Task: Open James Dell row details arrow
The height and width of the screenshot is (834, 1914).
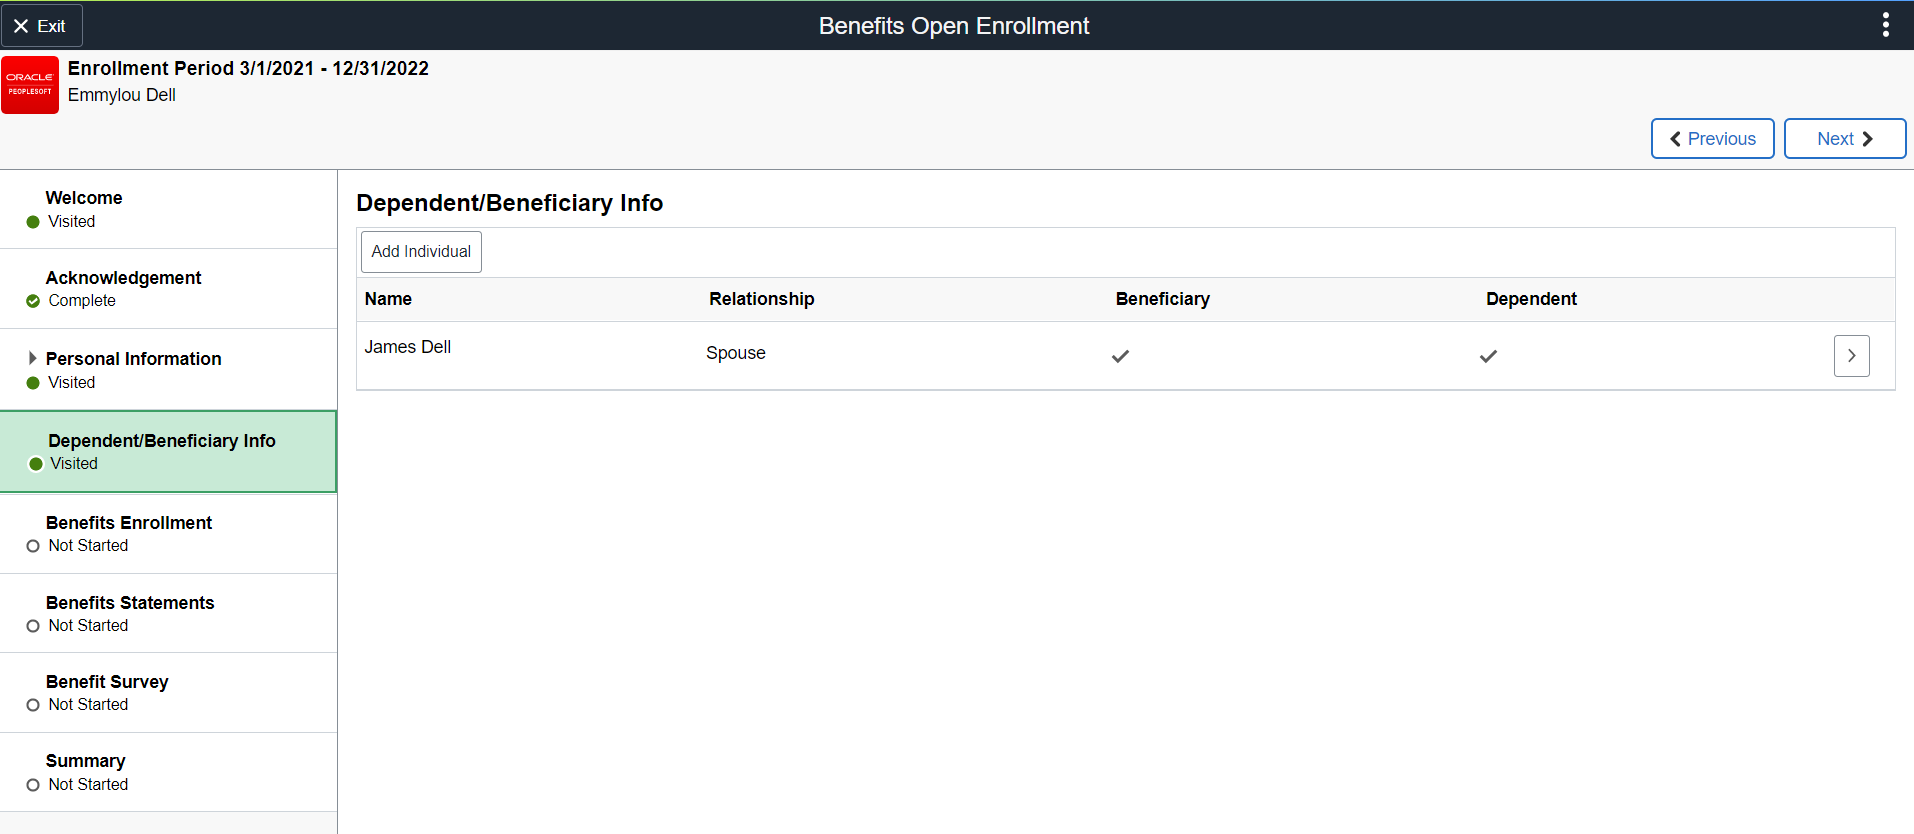Action: pos(1851,356)
